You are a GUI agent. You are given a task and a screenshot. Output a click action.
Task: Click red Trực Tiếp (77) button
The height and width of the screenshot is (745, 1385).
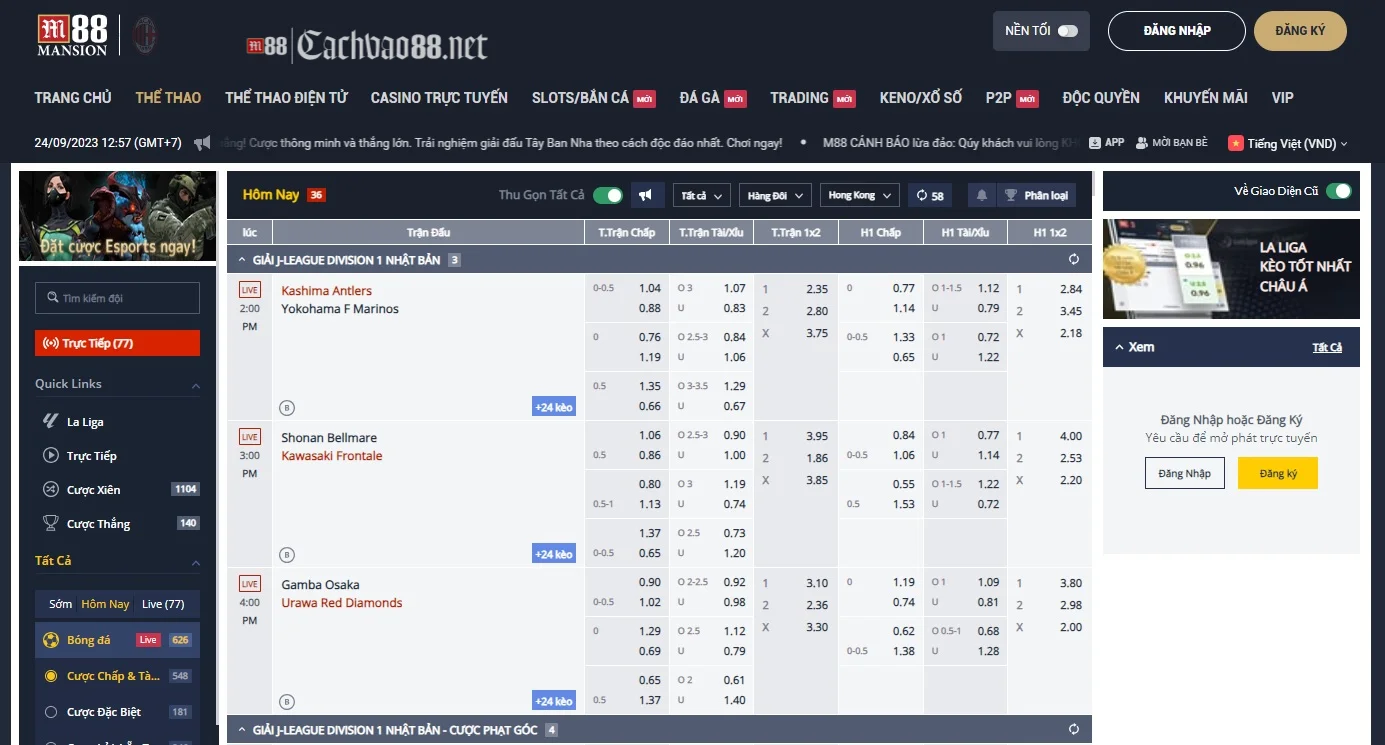point(117,343)
